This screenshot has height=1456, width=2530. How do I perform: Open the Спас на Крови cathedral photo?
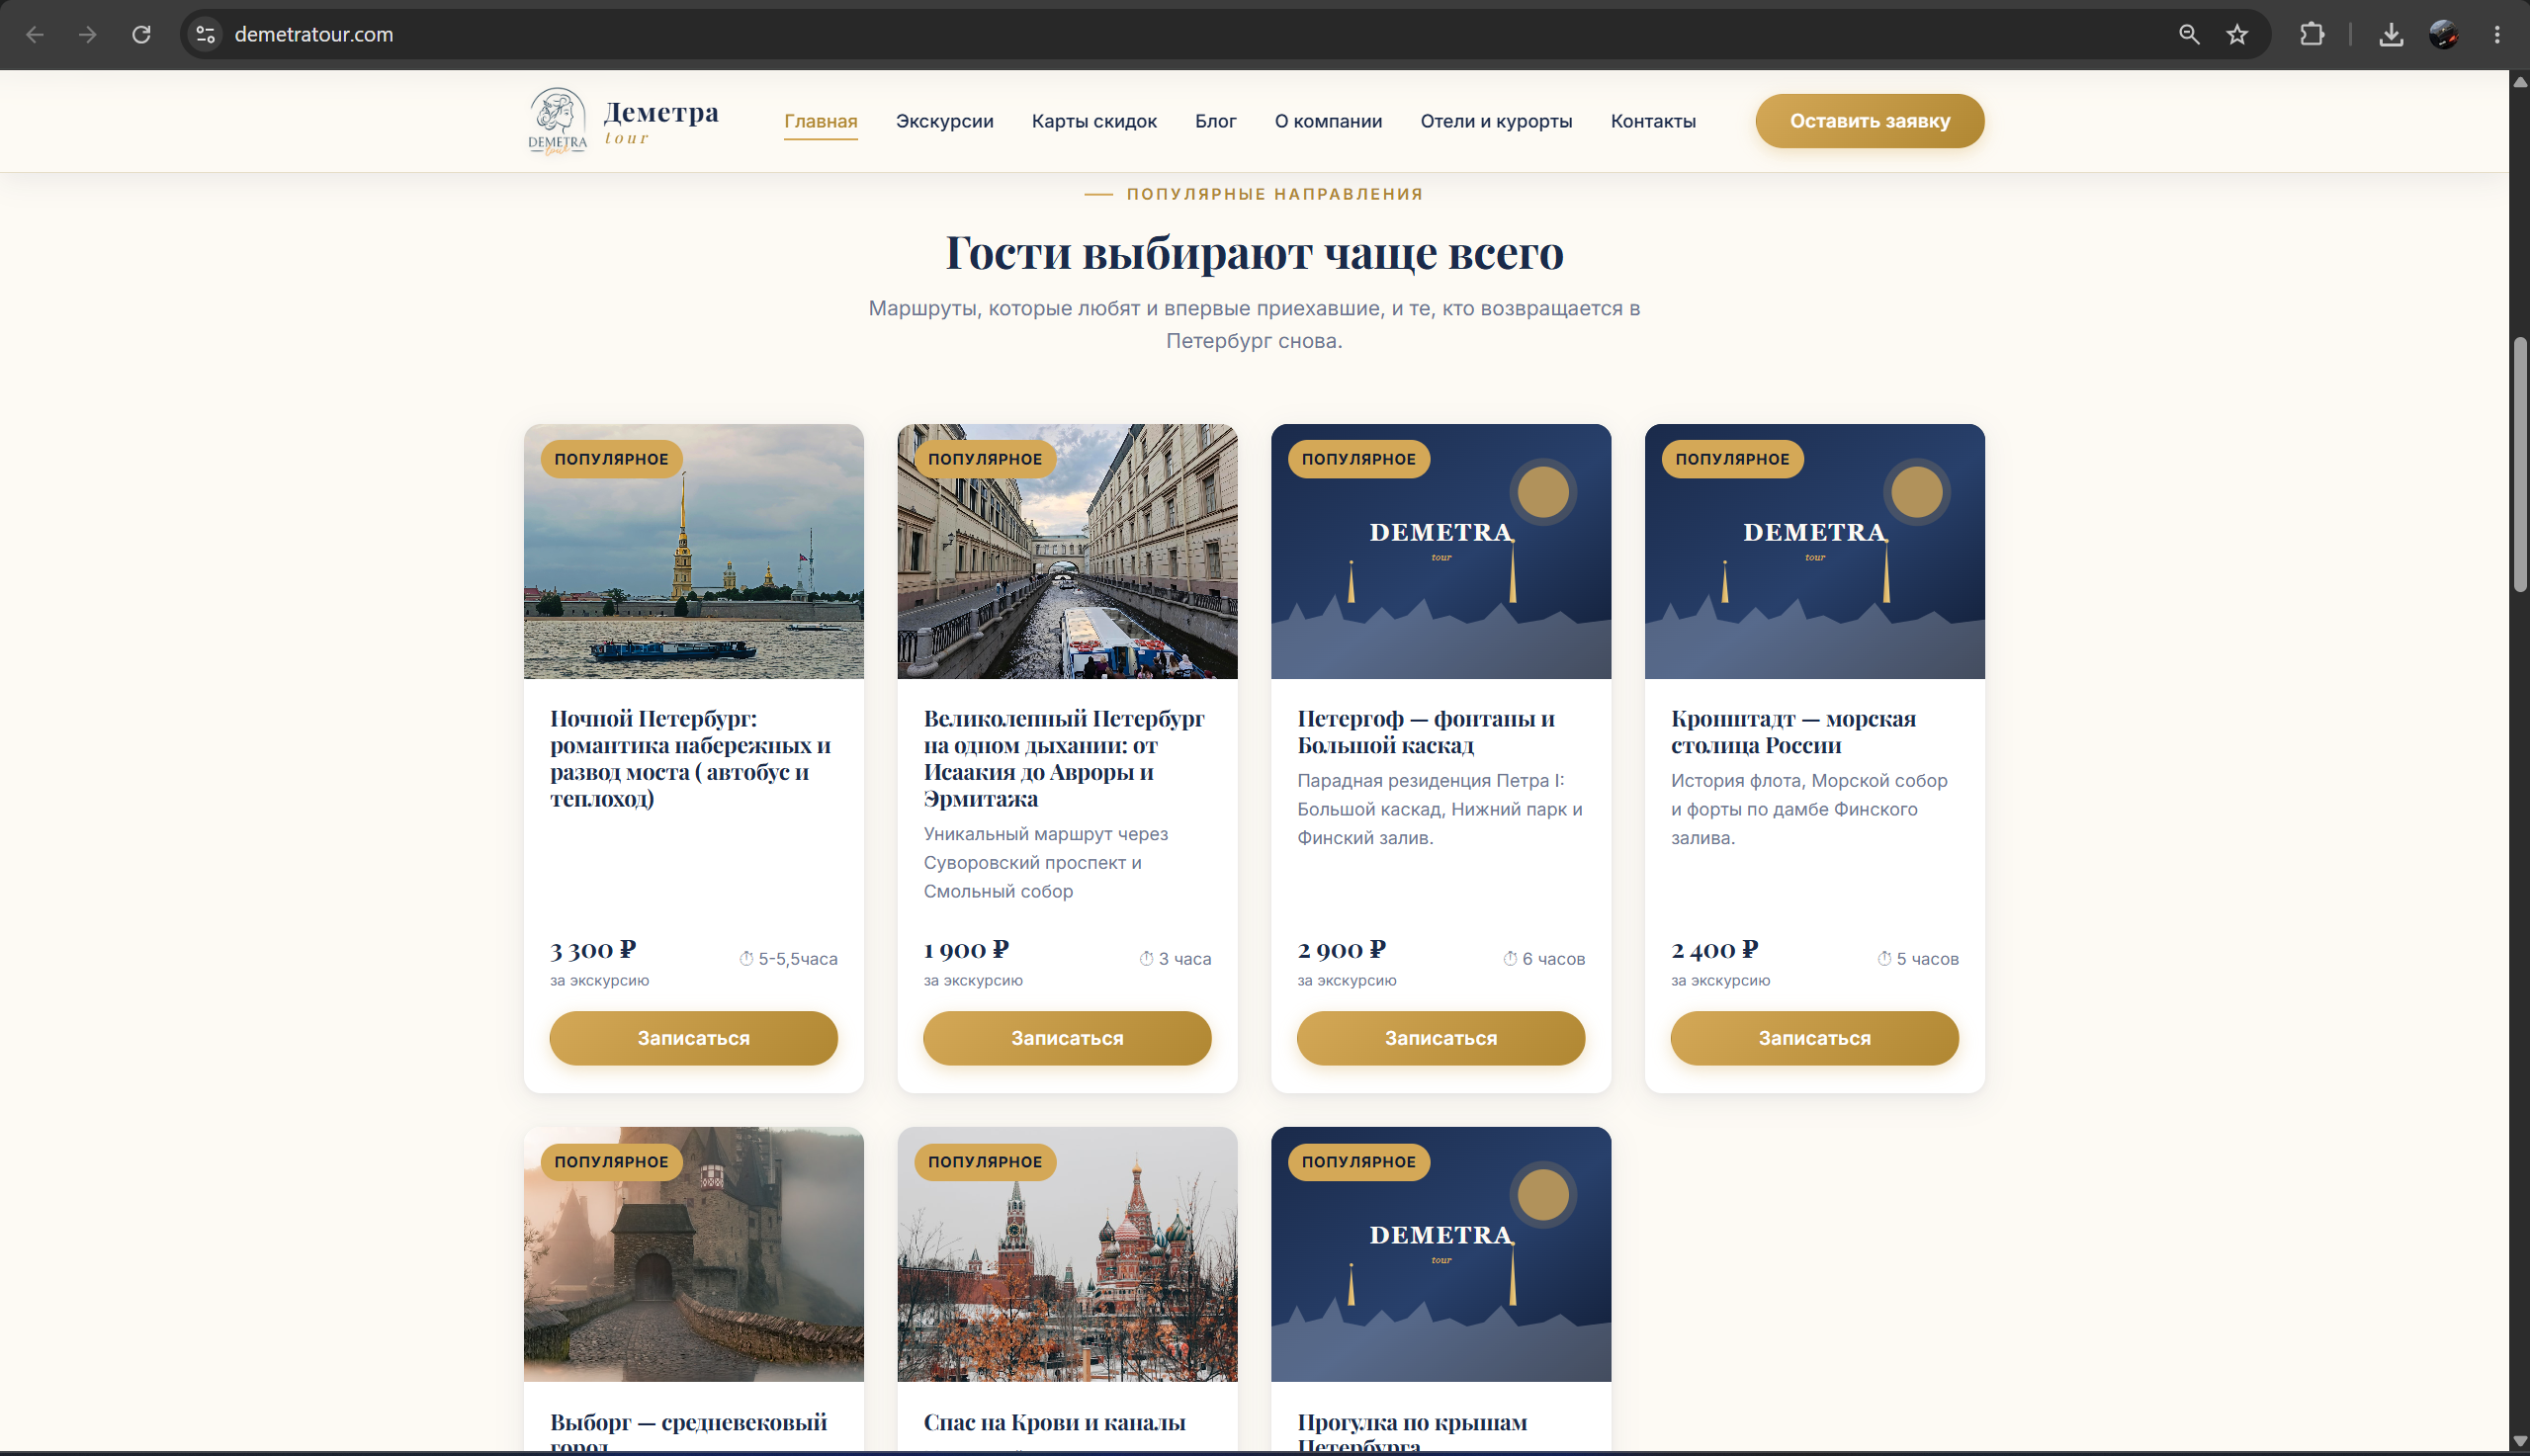tap(1067, 1254)
